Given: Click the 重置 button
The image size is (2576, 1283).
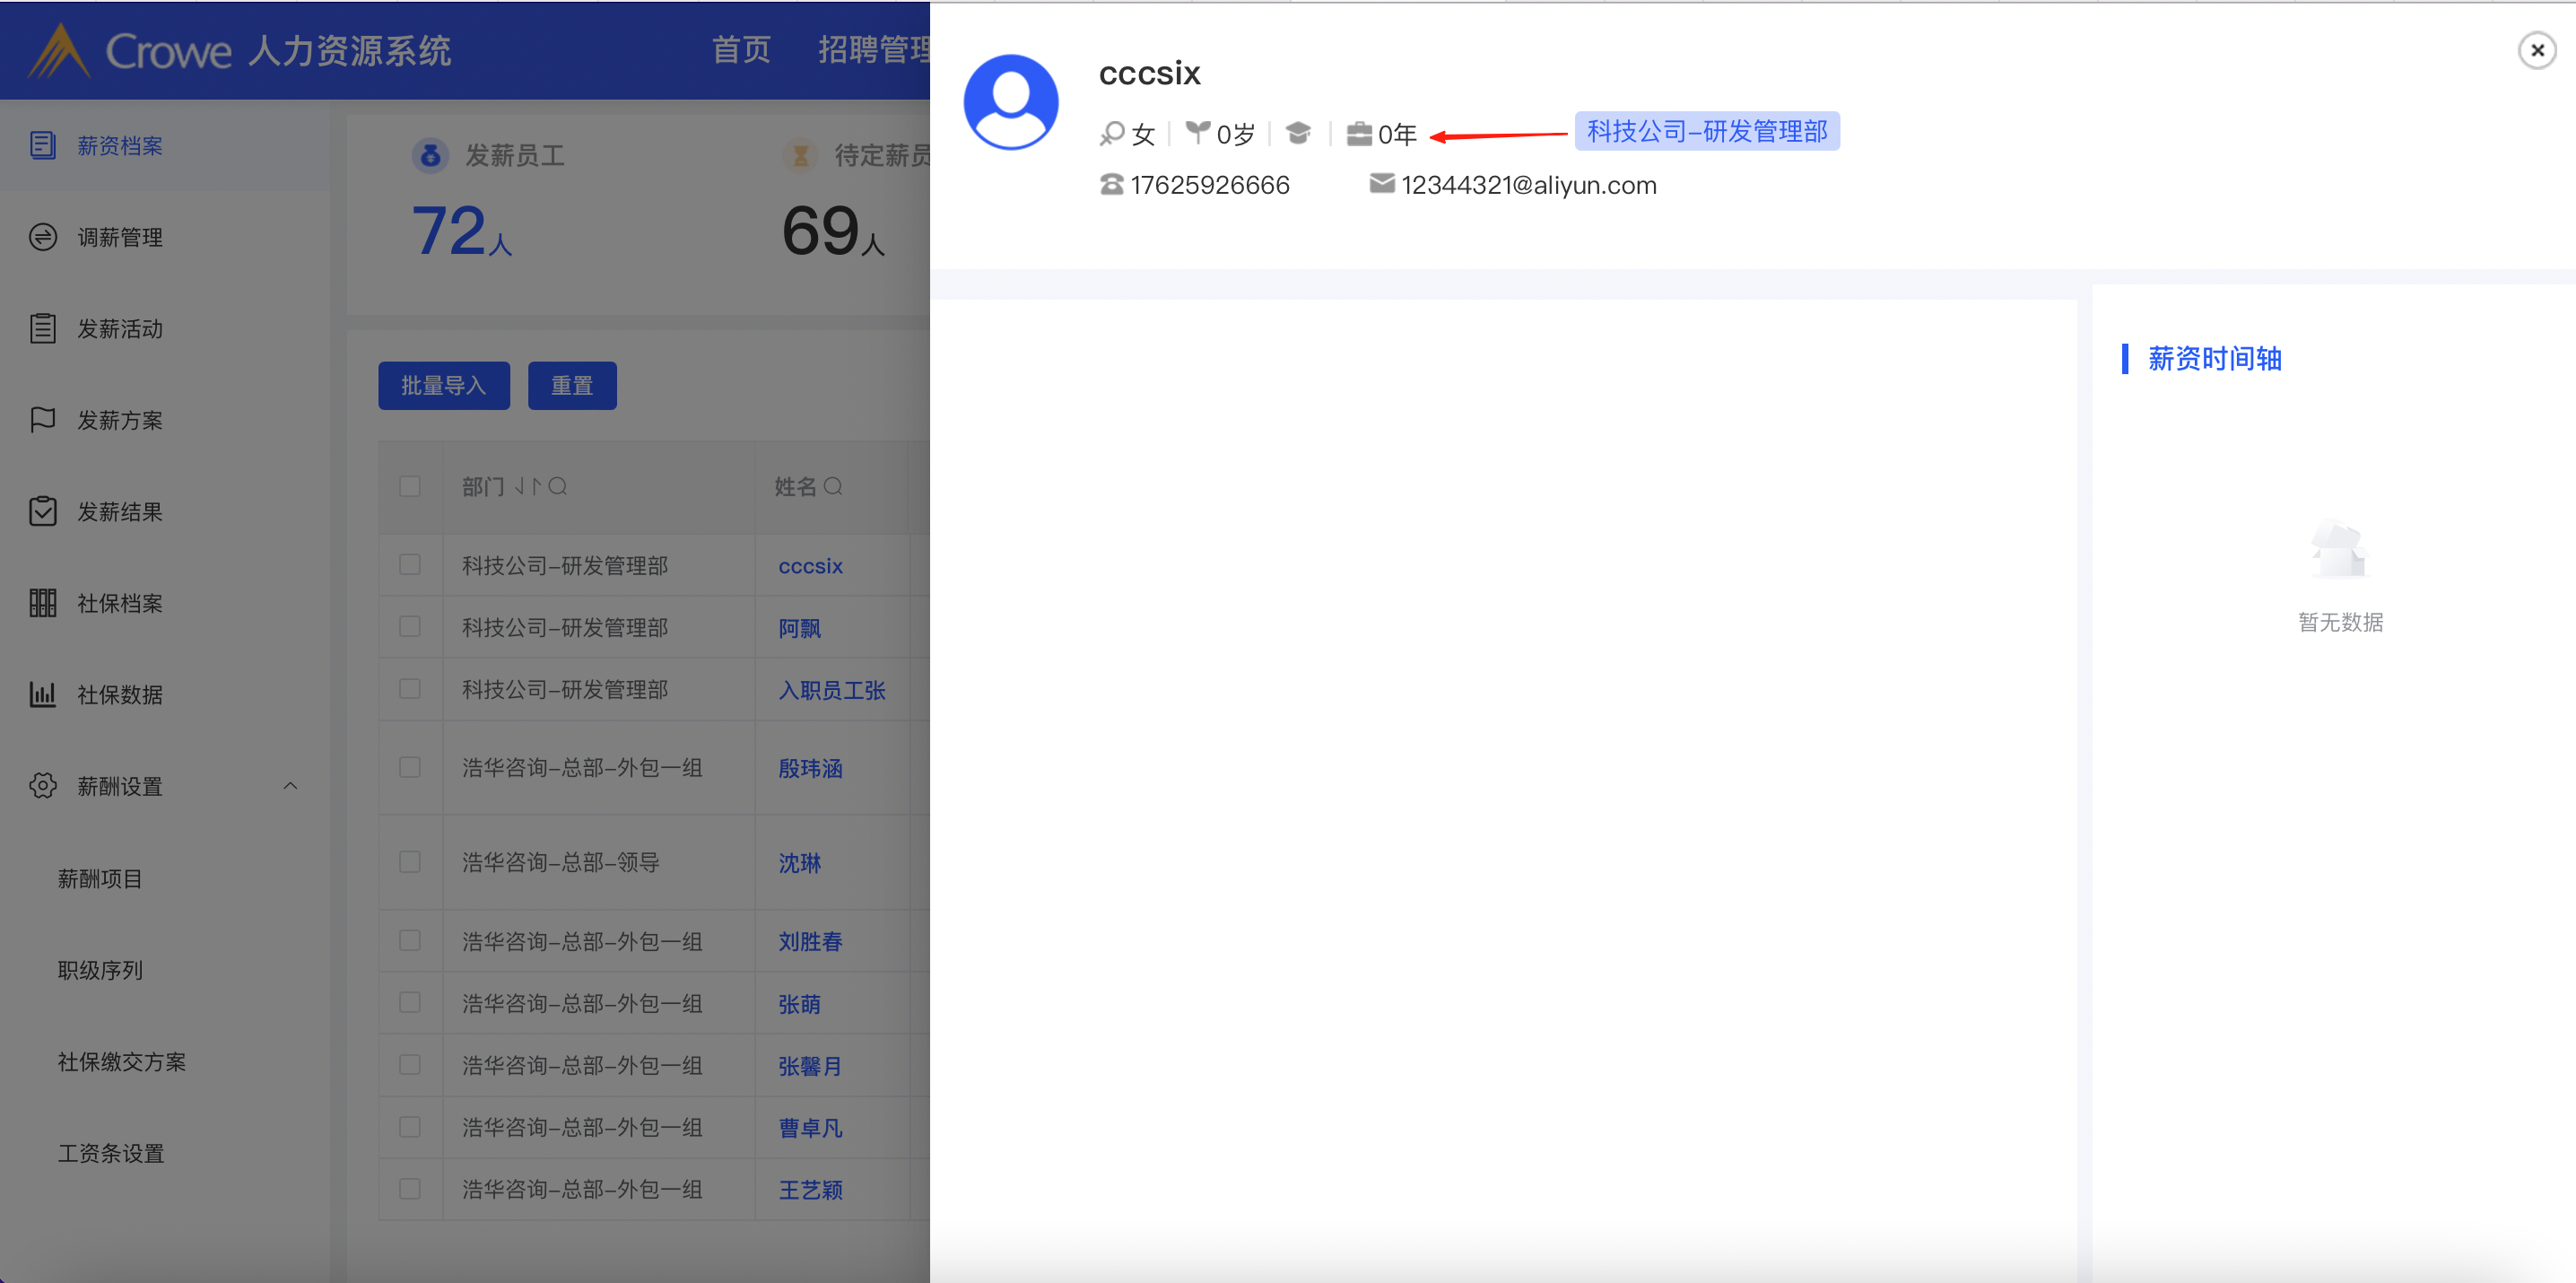Looking at the screenshot, I should tap(572, 386).
